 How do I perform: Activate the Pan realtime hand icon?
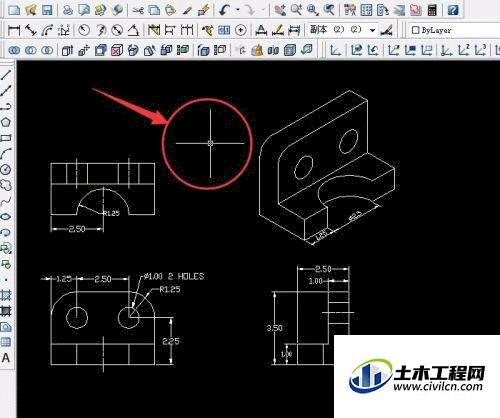tap(280, 10)
